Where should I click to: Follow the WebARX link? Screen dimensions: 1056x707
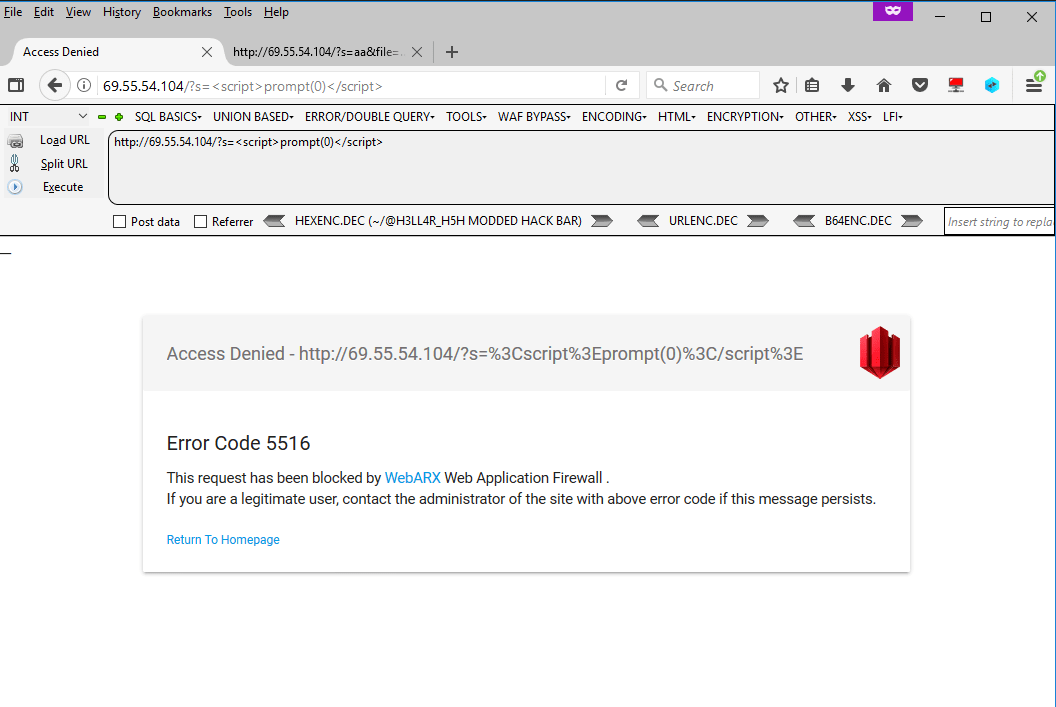click(x=412, y=478)
